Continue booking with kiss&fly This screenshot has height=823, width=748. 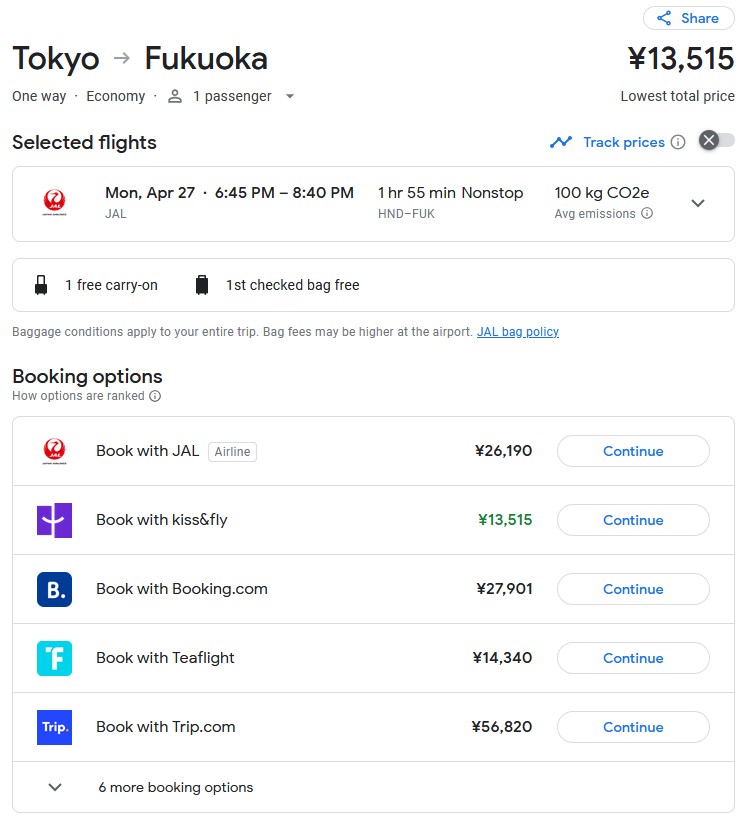click(x=633, y=520)
